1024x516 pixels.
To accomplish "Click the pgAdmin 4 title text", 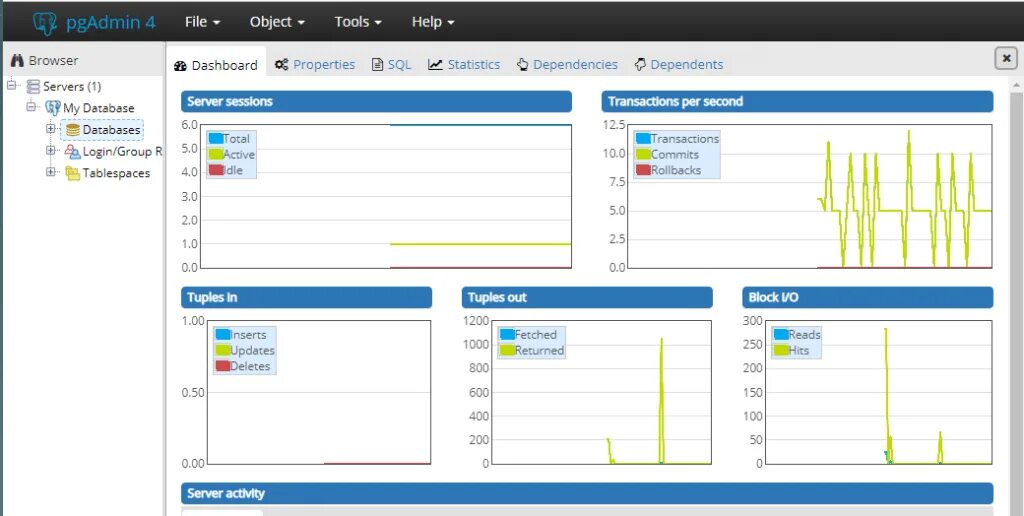I will (111, 22).
